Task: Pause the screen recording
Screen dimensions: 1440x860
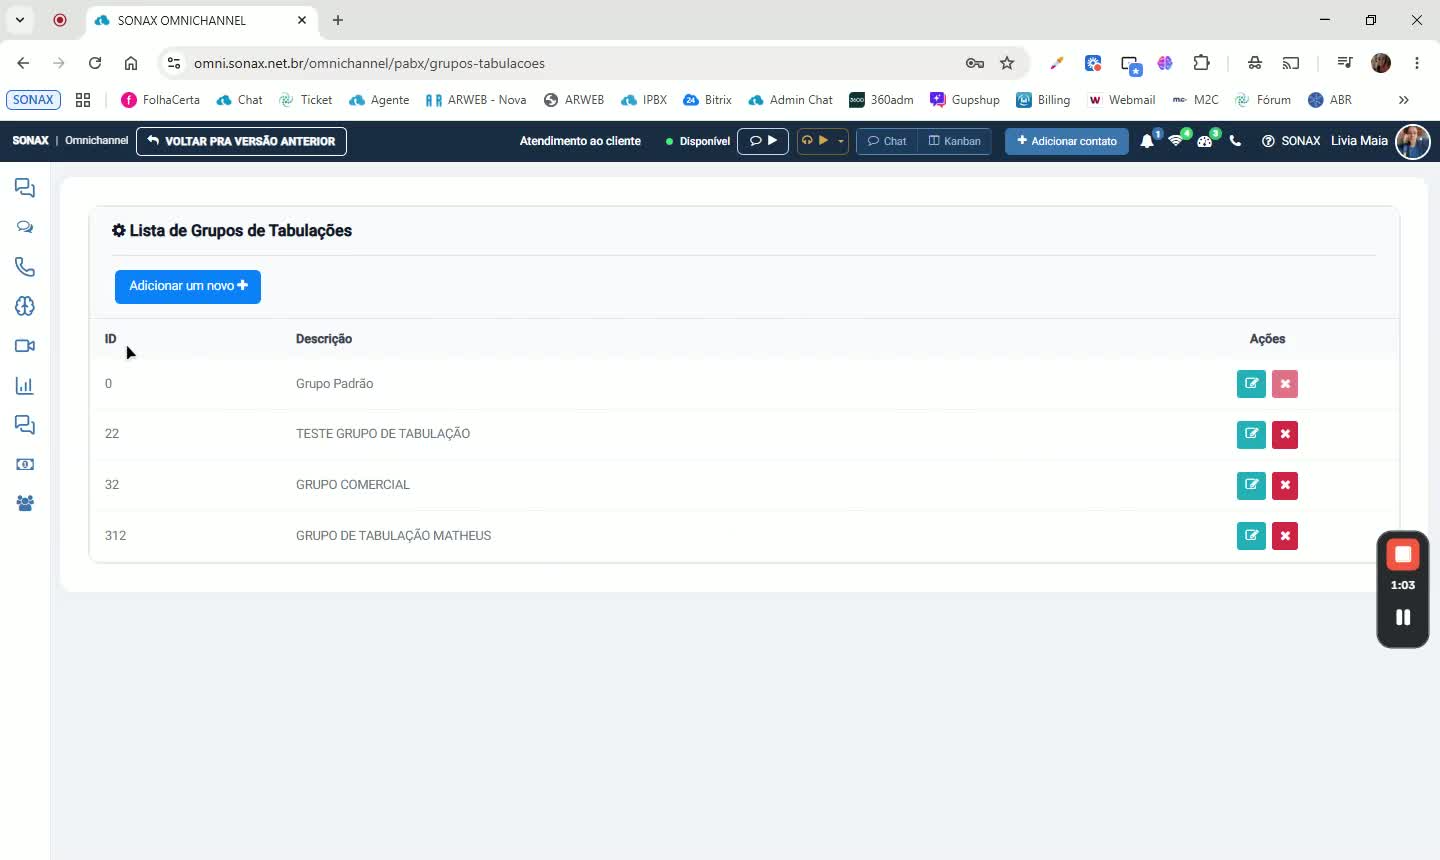Action: coord(1403,617)
